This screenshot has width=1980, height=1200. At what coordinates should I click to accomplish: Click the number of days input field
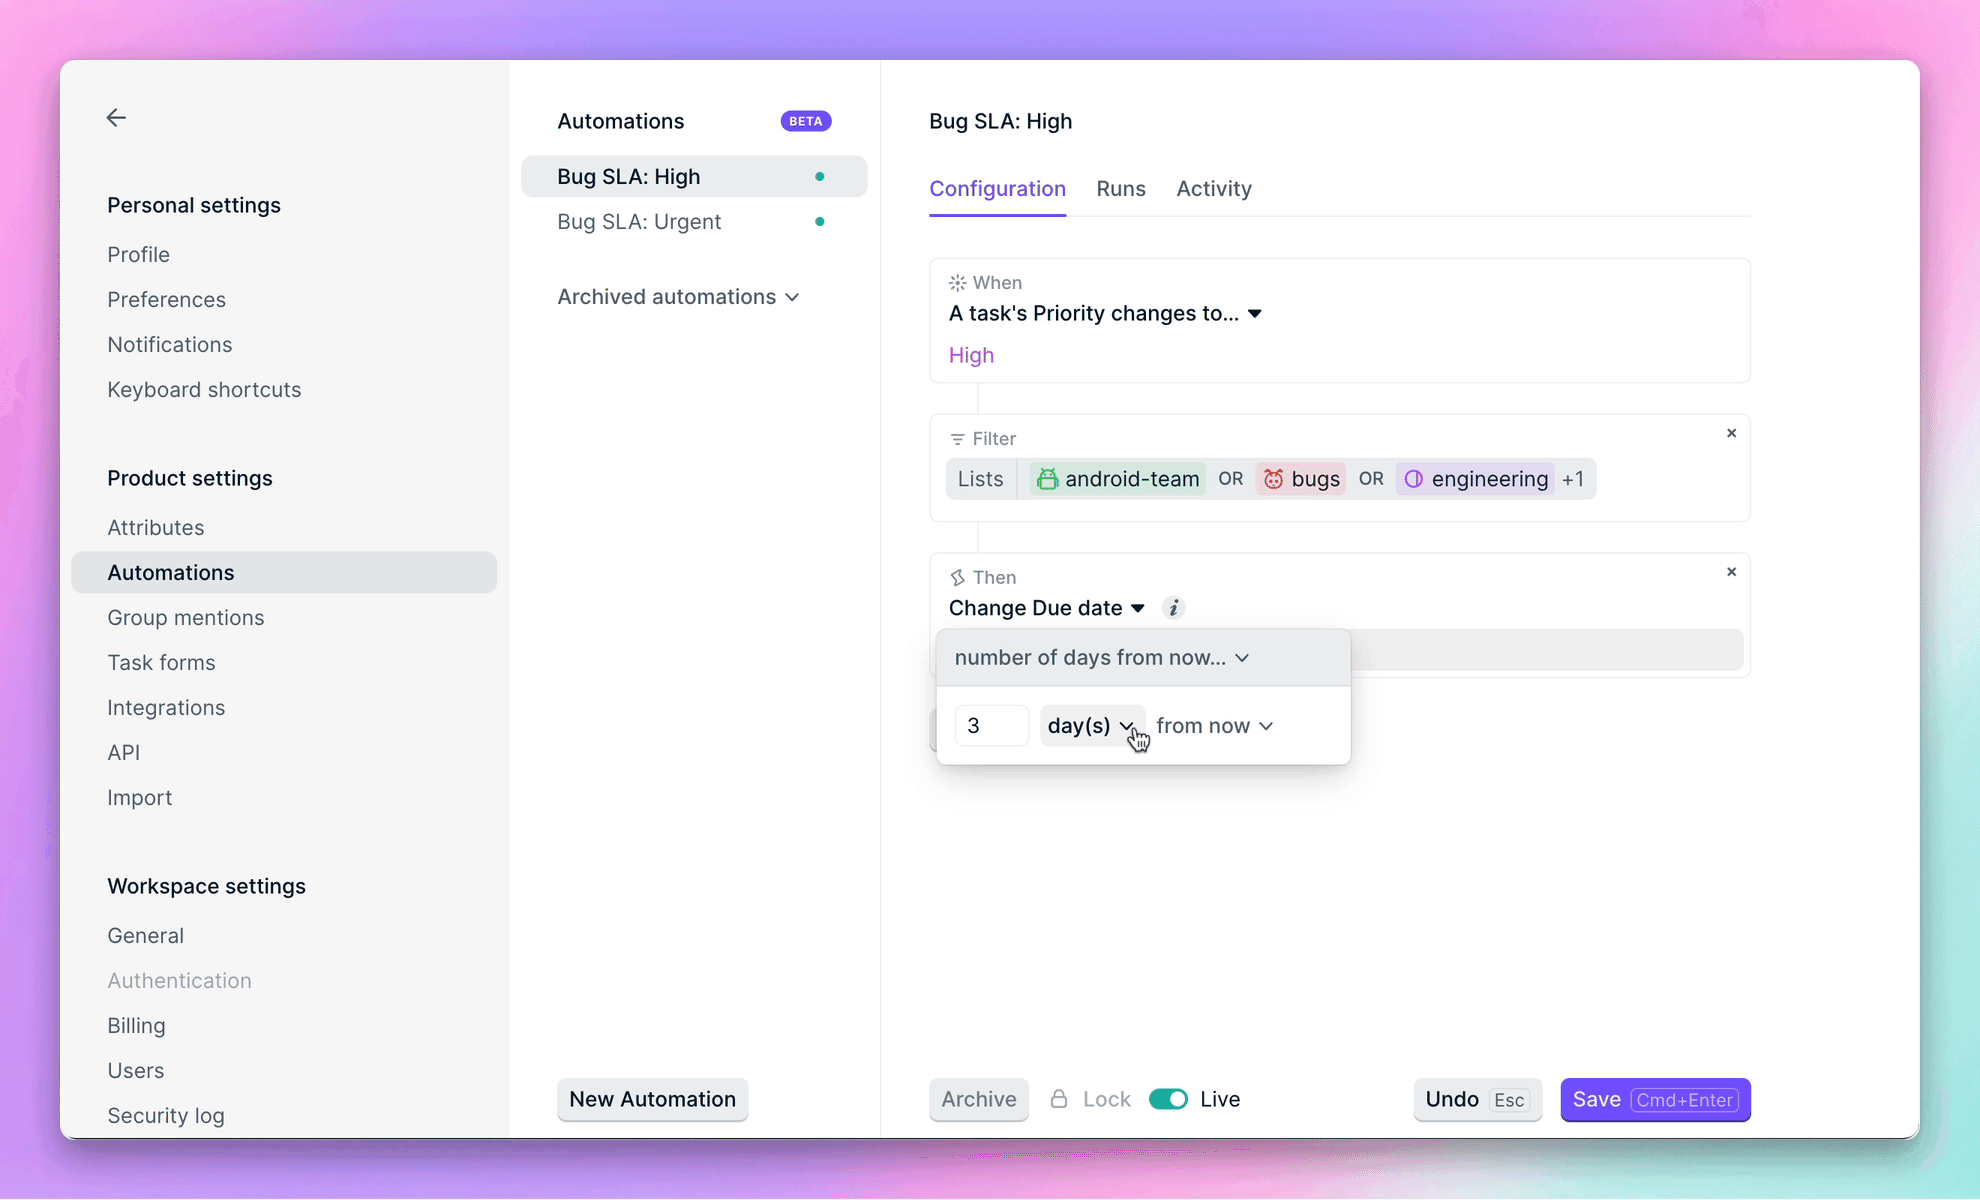coord(991,726)
